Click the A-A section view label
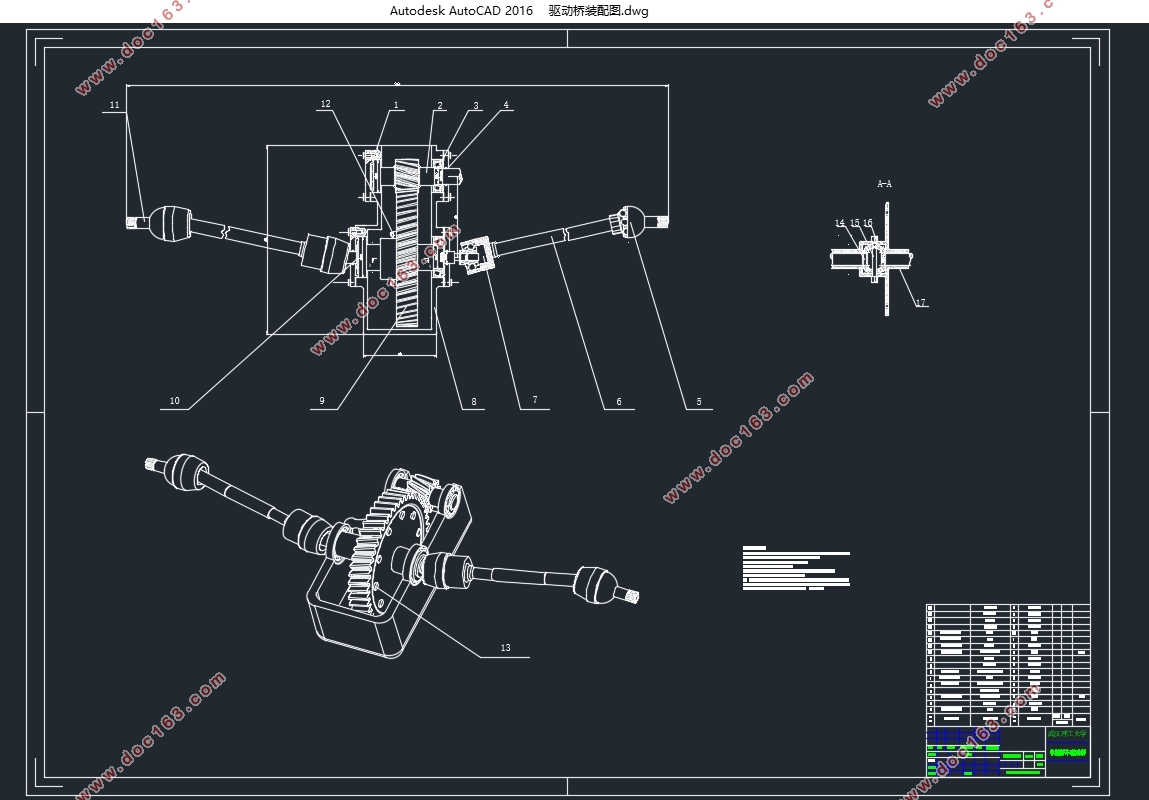The height and width of the screenshot is (800, 1149). pyautogui.click(x=884, y=184)
